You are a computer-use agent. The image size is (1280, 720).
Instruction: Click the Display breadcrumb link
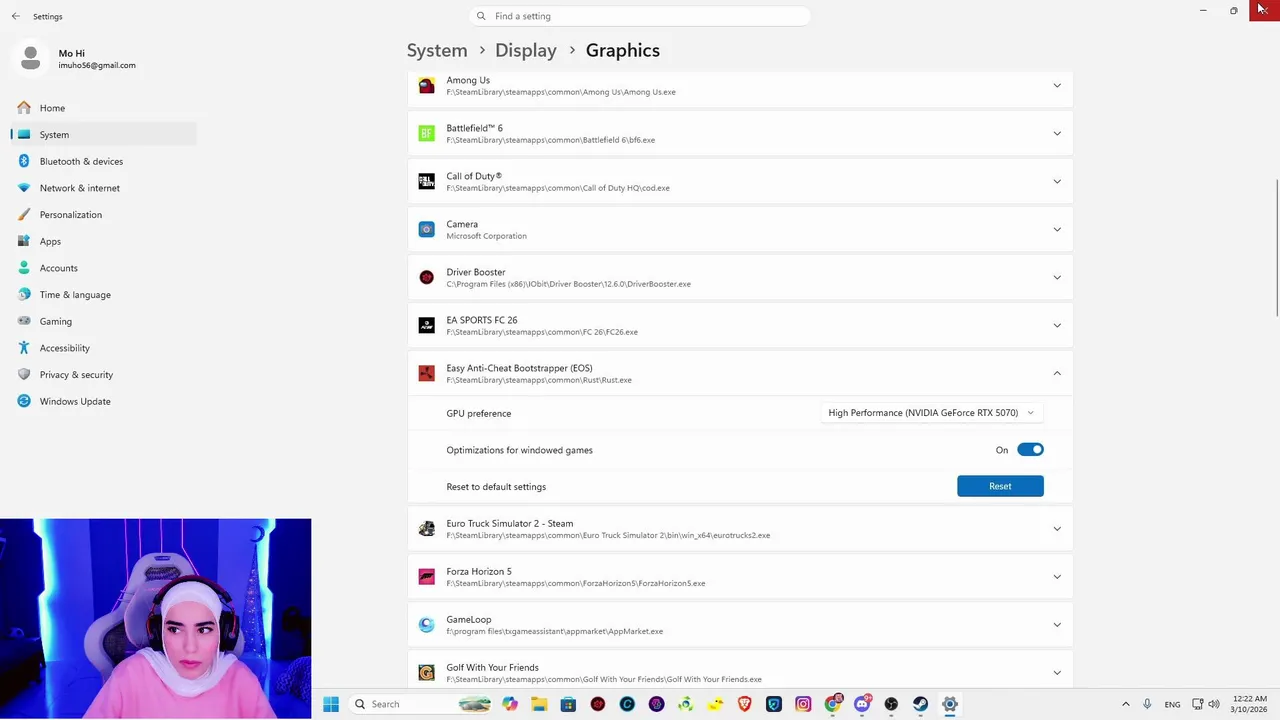tap(526, 50)
